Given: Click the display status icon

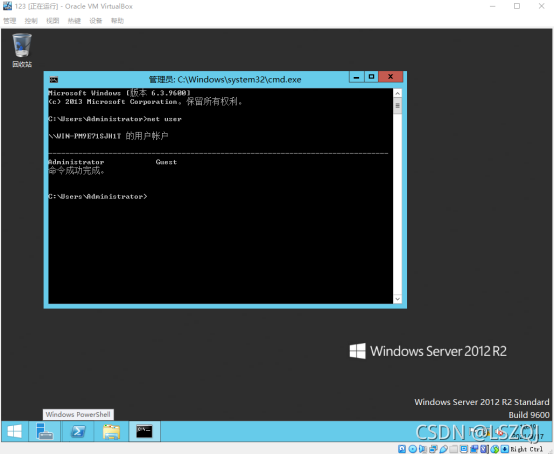Looking at the screenshot, I should point(464,449).
